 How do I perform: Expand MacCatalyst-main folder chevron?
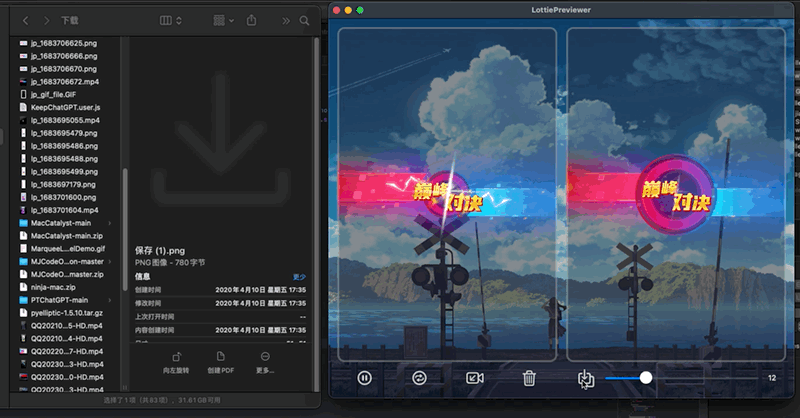click(110, 223)
